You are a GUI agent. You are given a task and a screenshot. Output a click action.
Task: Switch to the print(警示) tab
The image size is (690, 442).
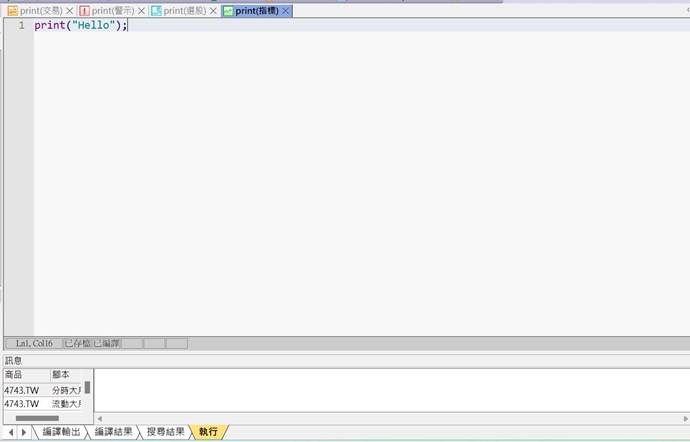coord(113,11)
